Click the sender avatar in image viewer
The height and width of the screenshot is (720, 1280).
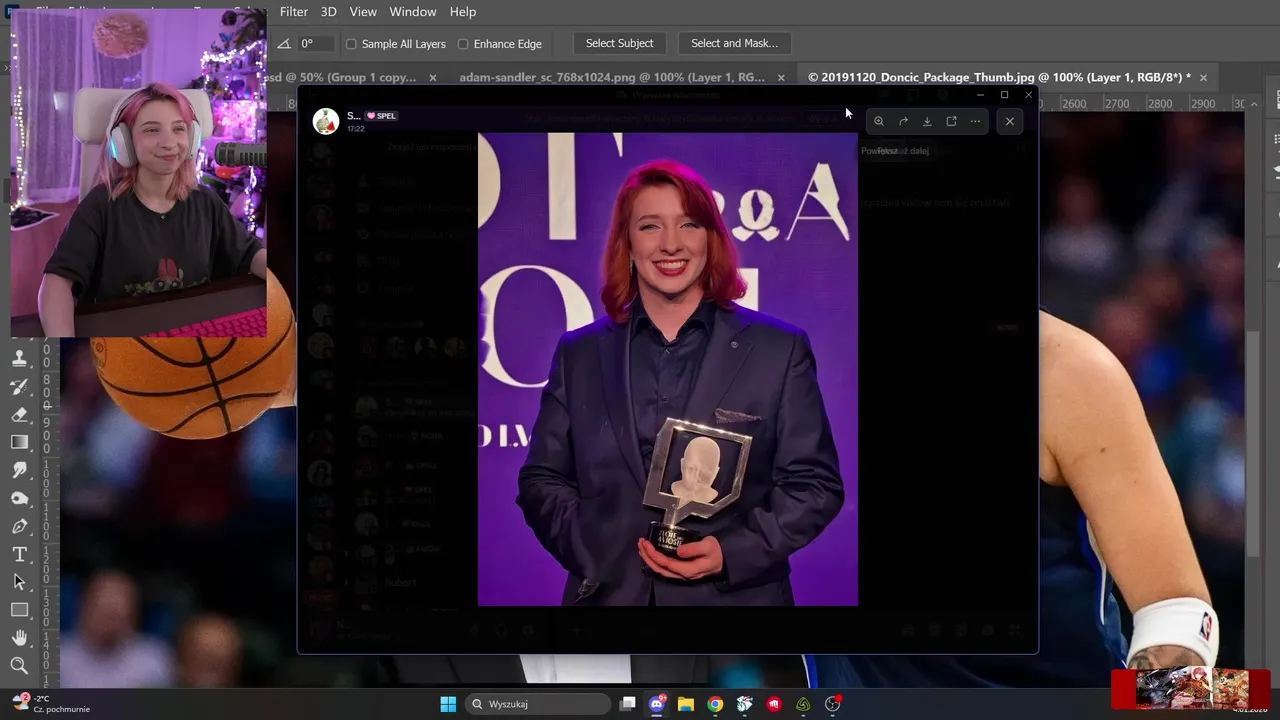point(325,121)
